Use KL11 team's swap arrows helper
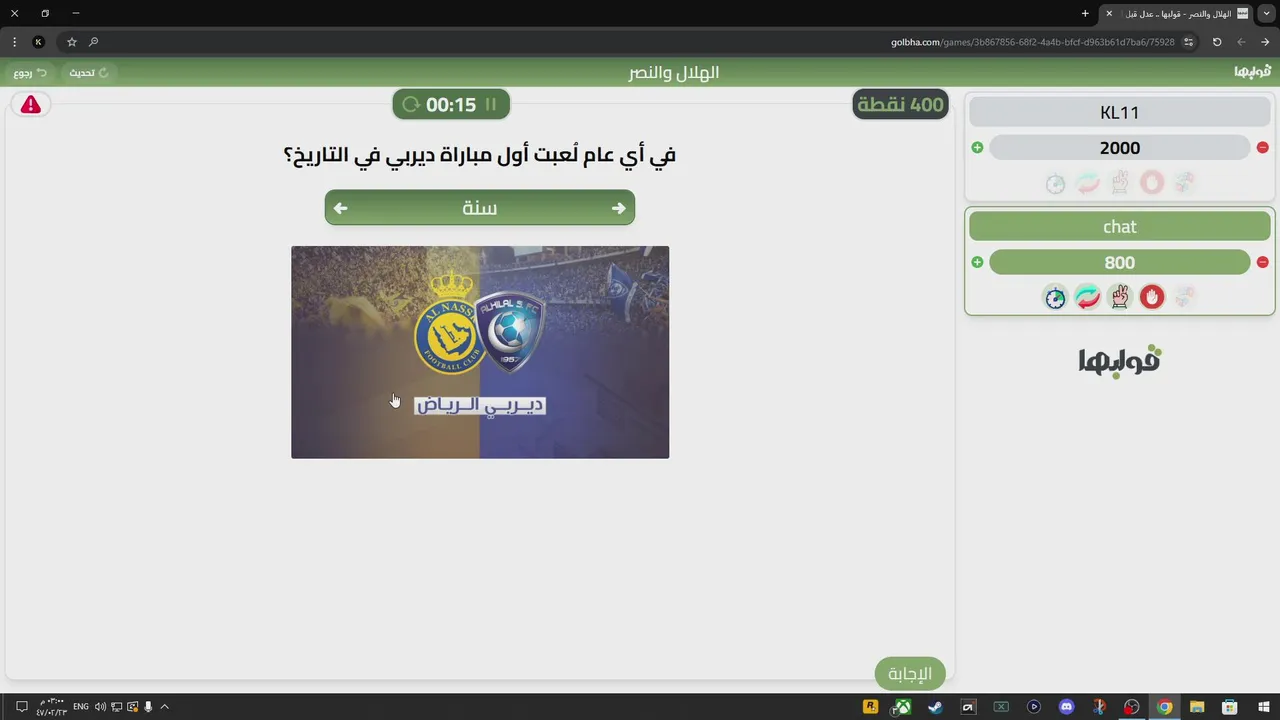The width and height of the screenshot is (1280, 720). (x=1088, y=183)
